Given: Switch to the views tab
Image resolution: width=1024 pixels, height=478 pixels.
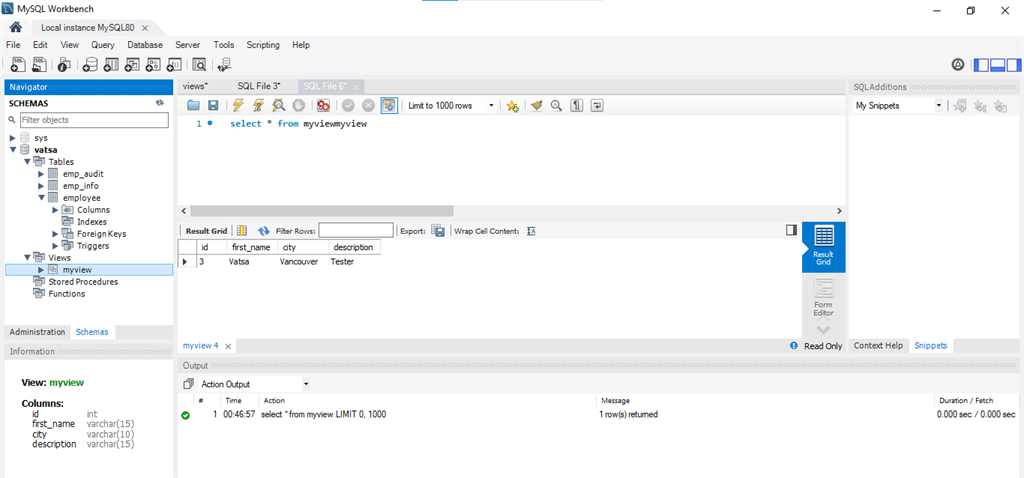Looking at the screenshot, I should click(196, 86).
